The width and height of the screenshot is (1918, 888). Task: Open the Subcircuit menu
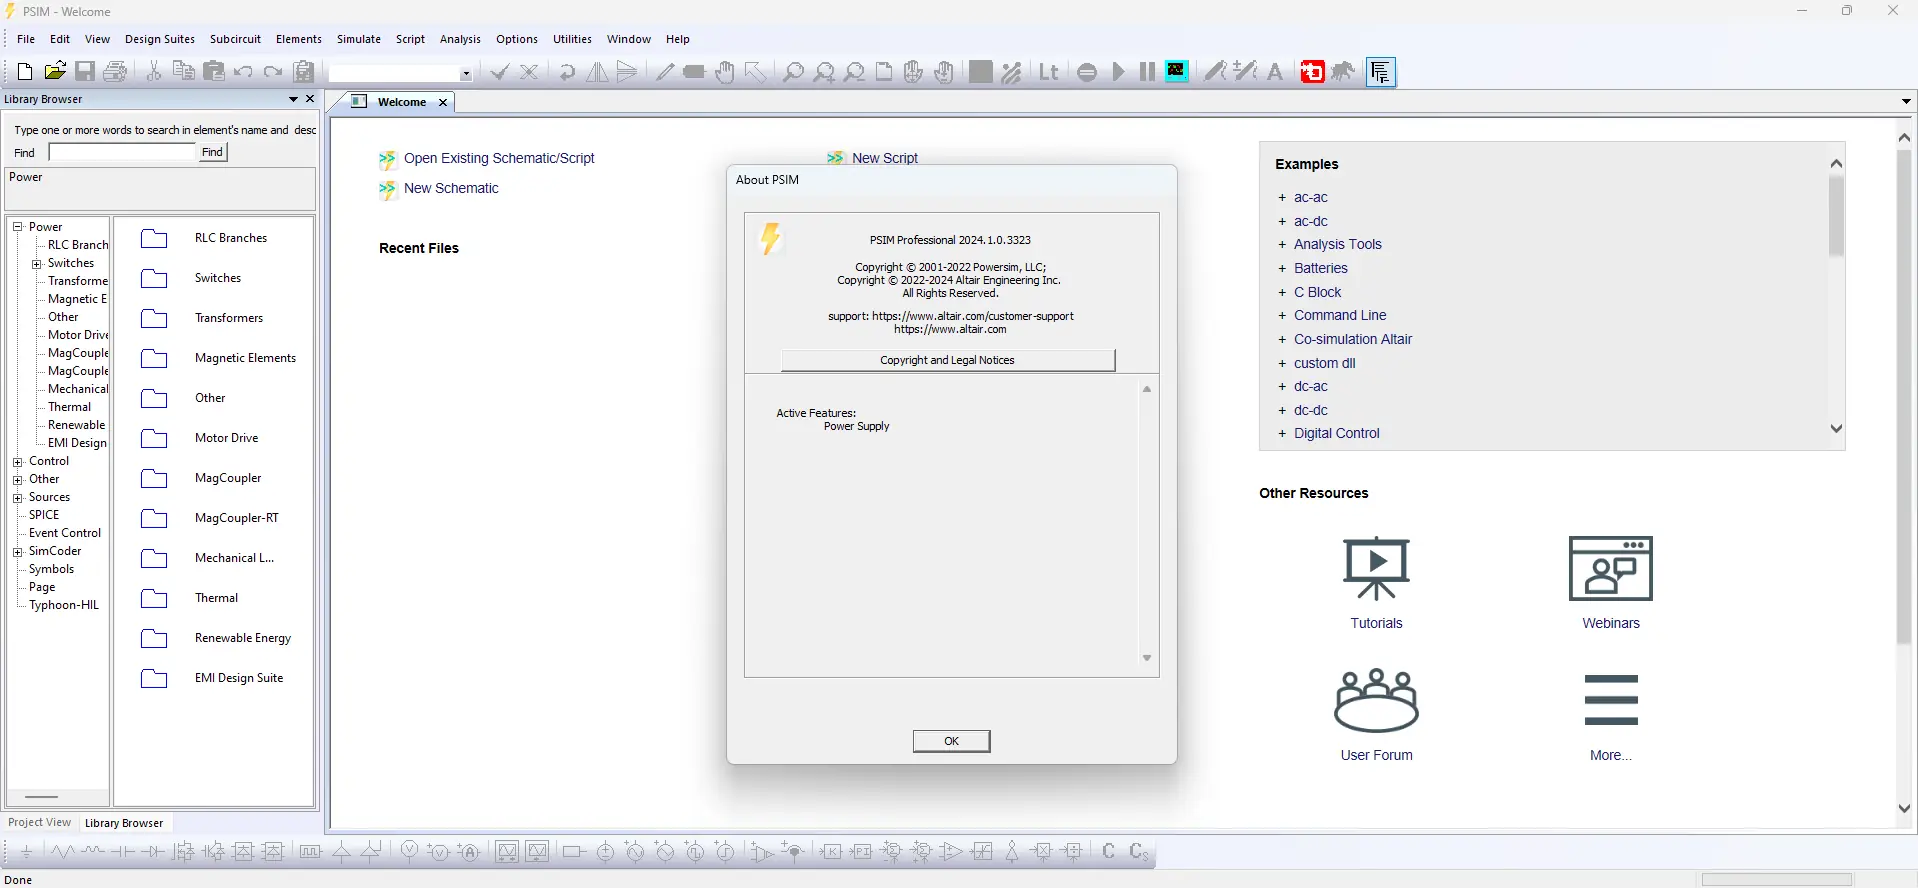click(235, 39)
